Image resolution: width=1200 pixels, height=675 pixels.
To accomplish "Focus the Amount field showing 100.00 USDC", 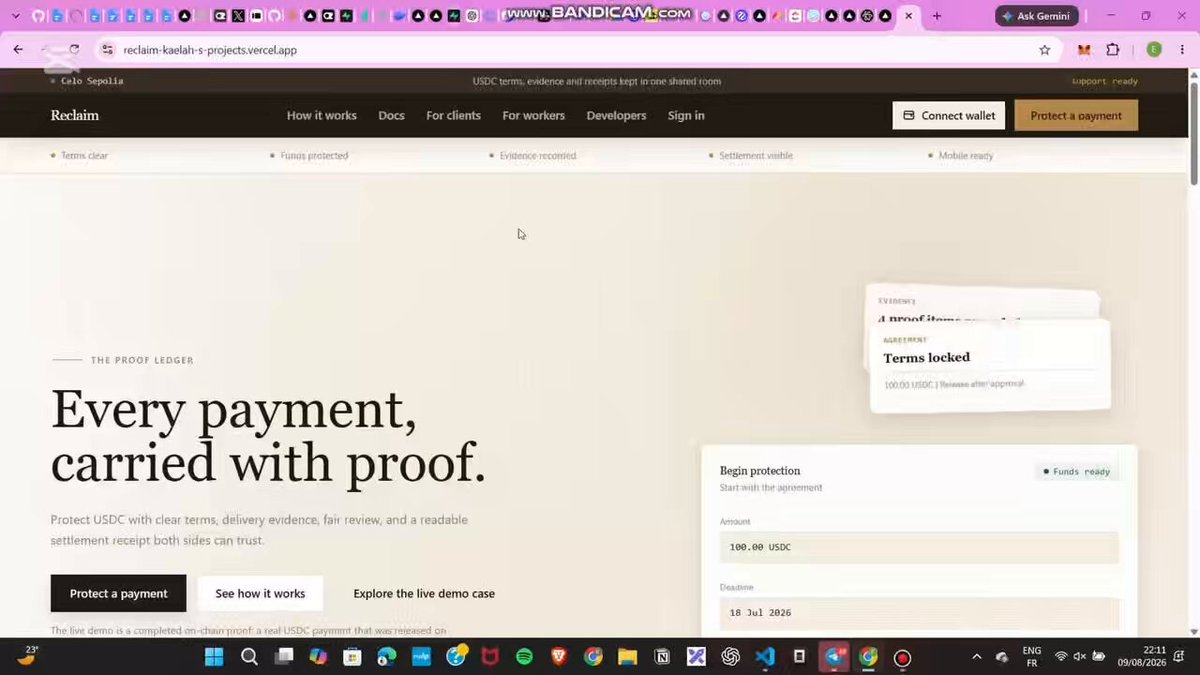I will (919, 547).
